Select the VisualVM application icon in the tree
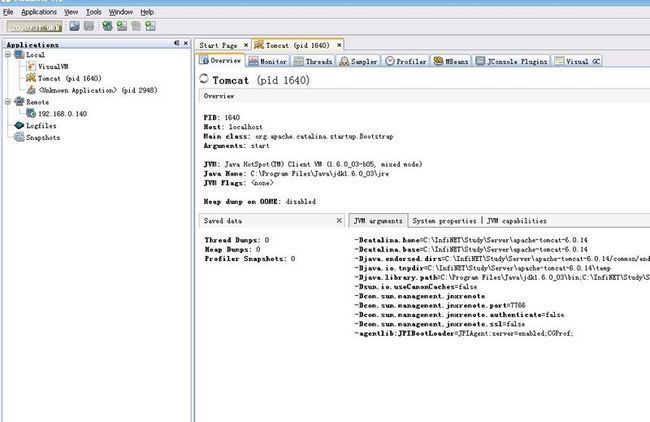Image resolution: width=650 pixels, height=422 pixels. coord(31,66)
